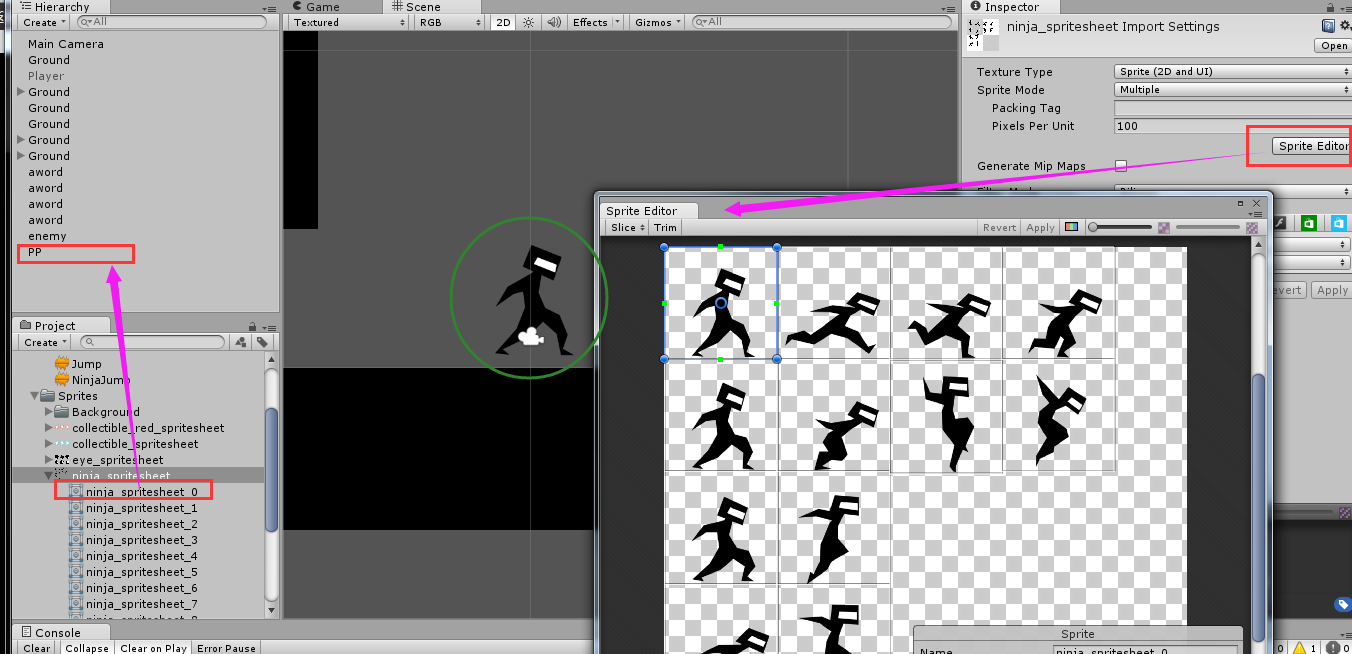Open the Textured shading mode dropdown
The height and width of the screenshot is (654, 1352).
click(x=345, y=21)
